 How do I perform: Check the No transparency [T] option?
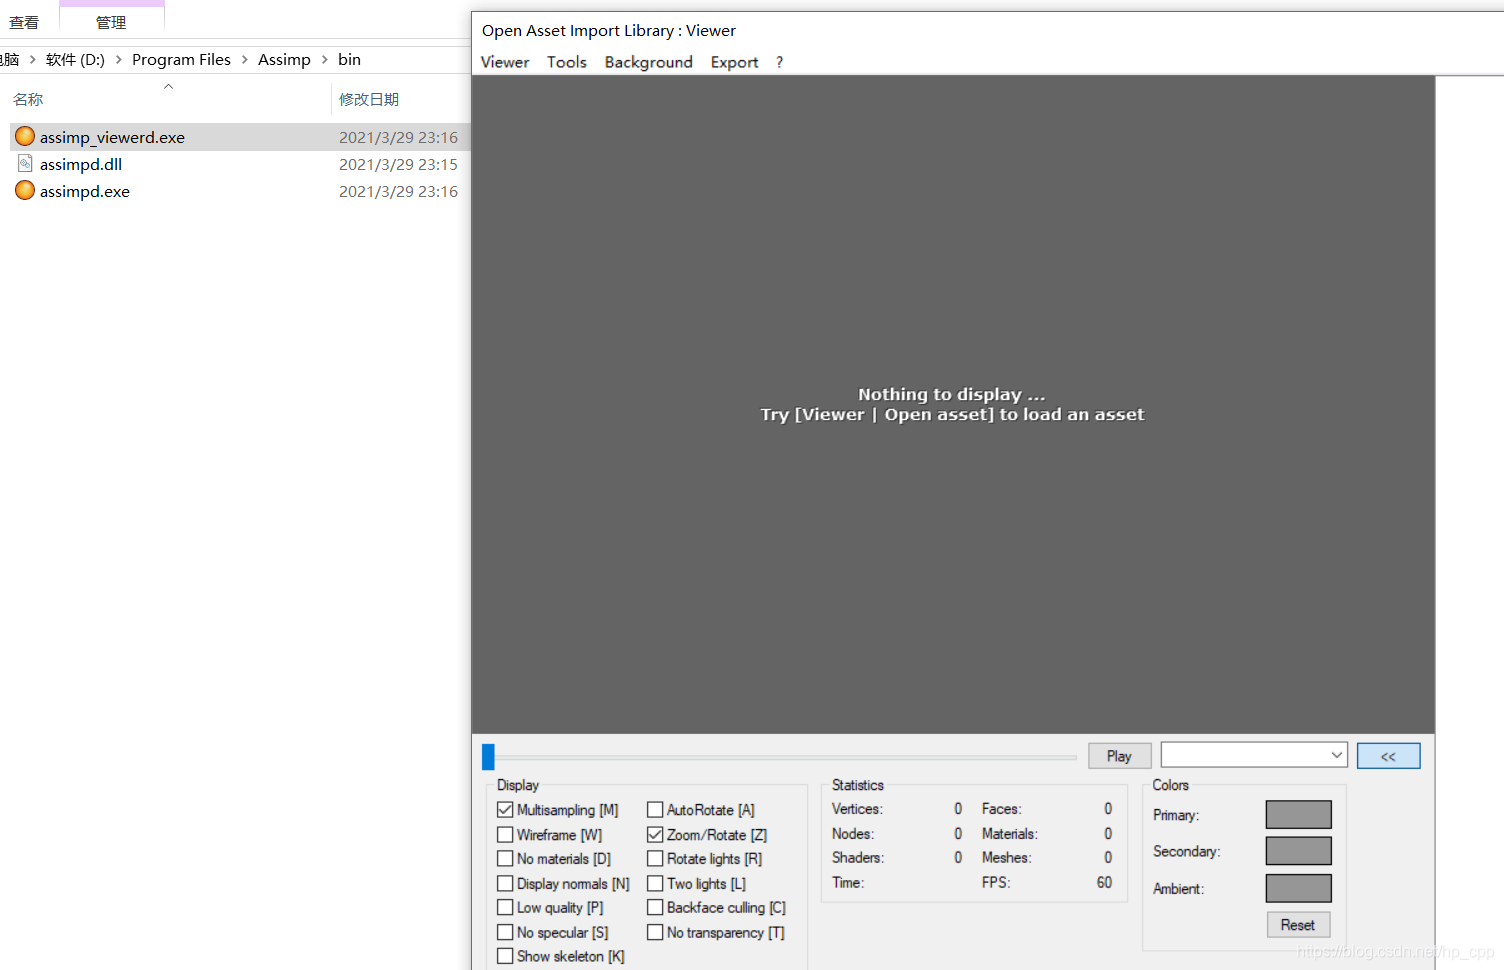coord(655,933)
